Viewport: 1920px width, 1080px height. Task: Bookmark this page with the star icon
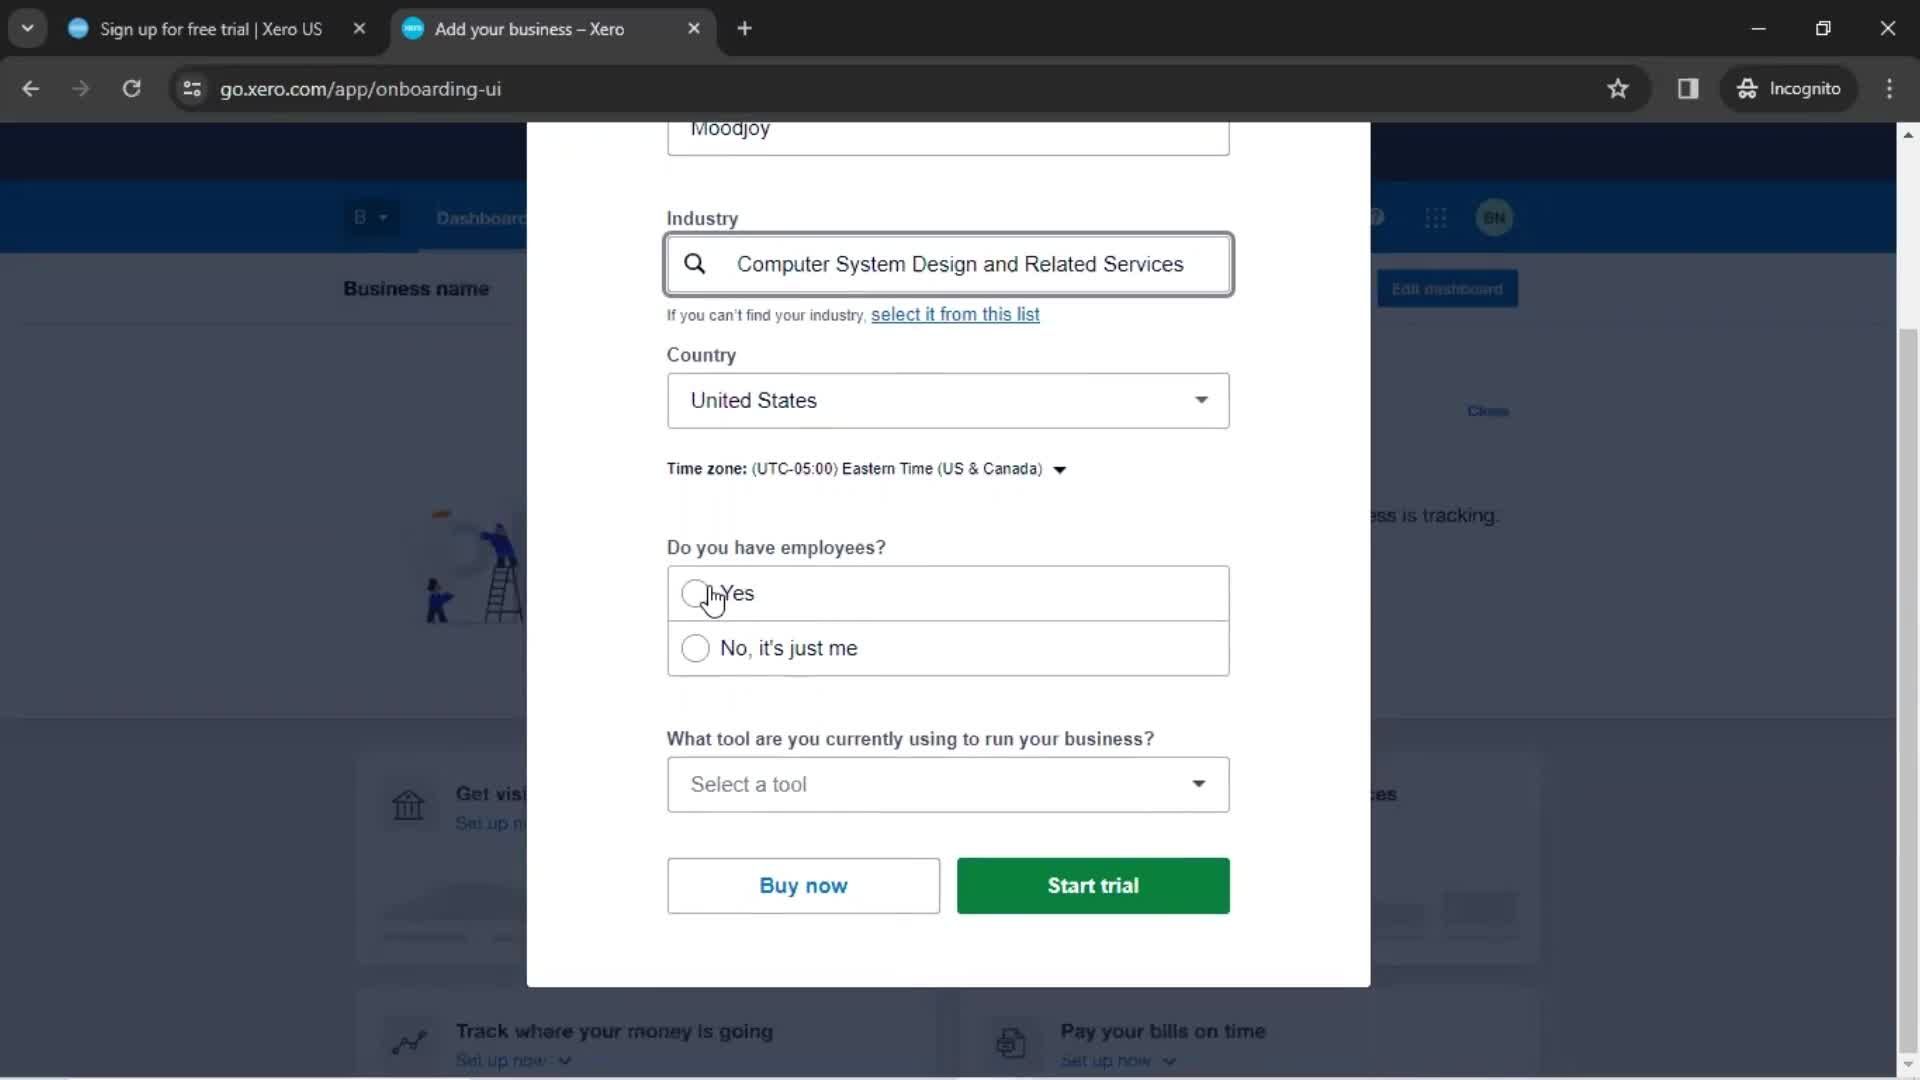click(1618, 89)
